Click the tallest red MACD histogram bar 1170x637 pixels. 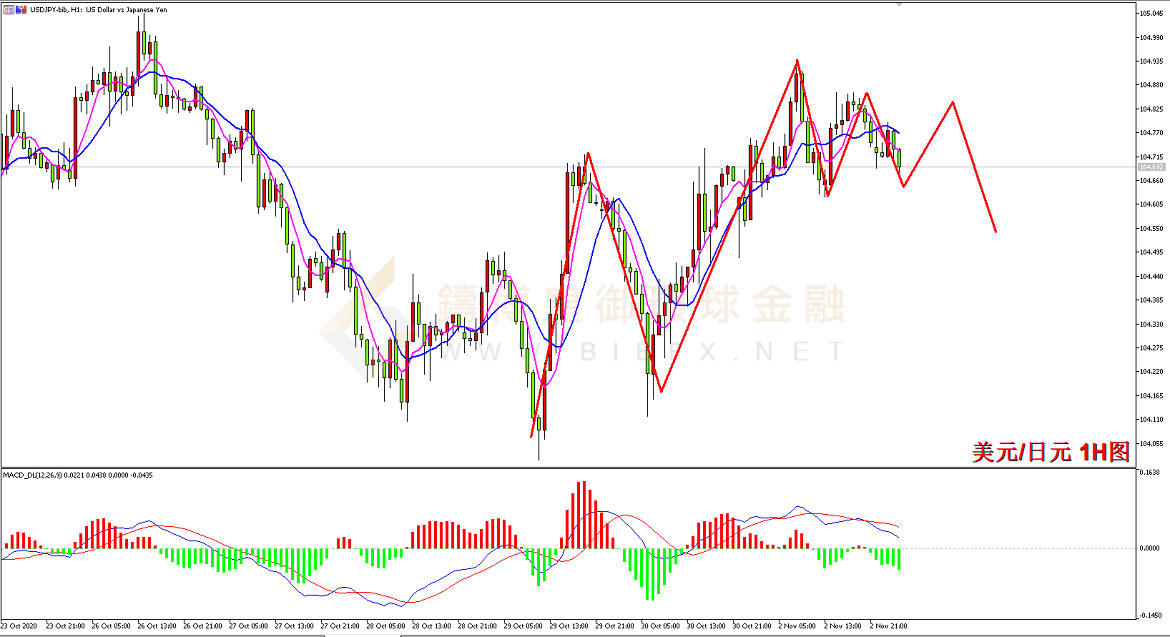point(582,515)
